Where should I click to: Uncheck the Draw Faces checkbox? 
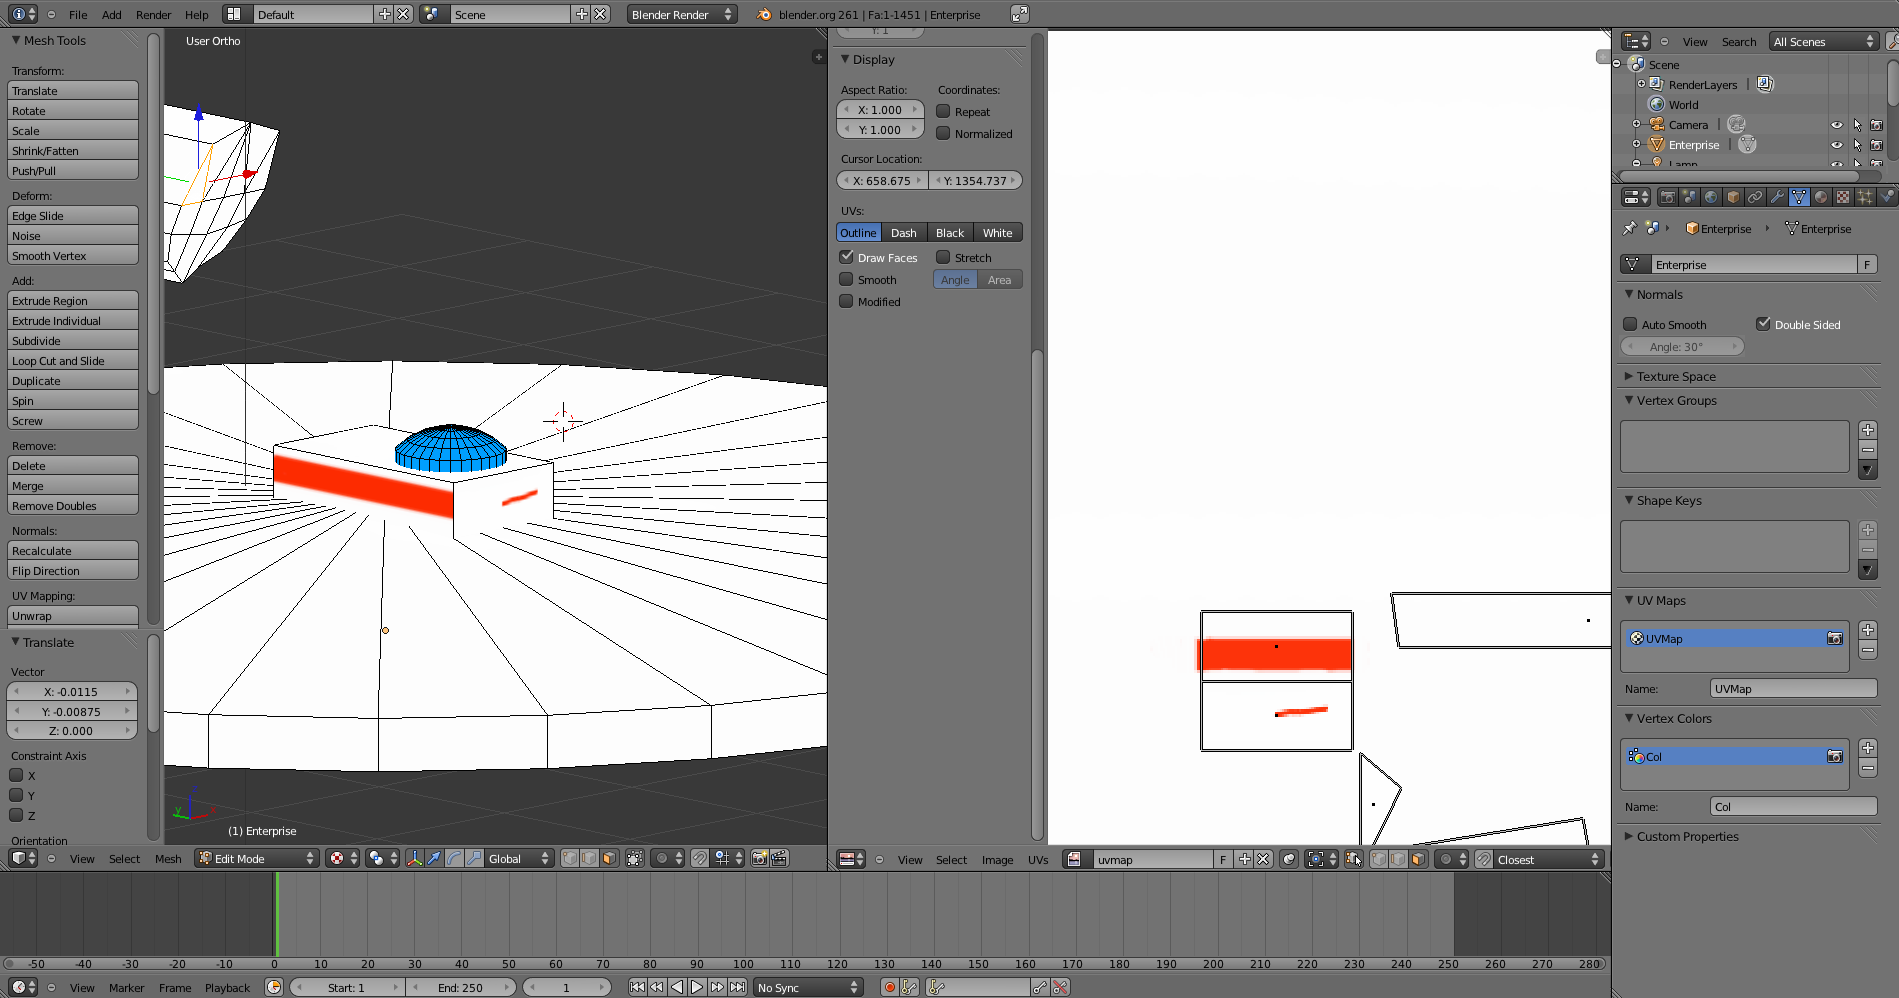(x=846, y=257)
